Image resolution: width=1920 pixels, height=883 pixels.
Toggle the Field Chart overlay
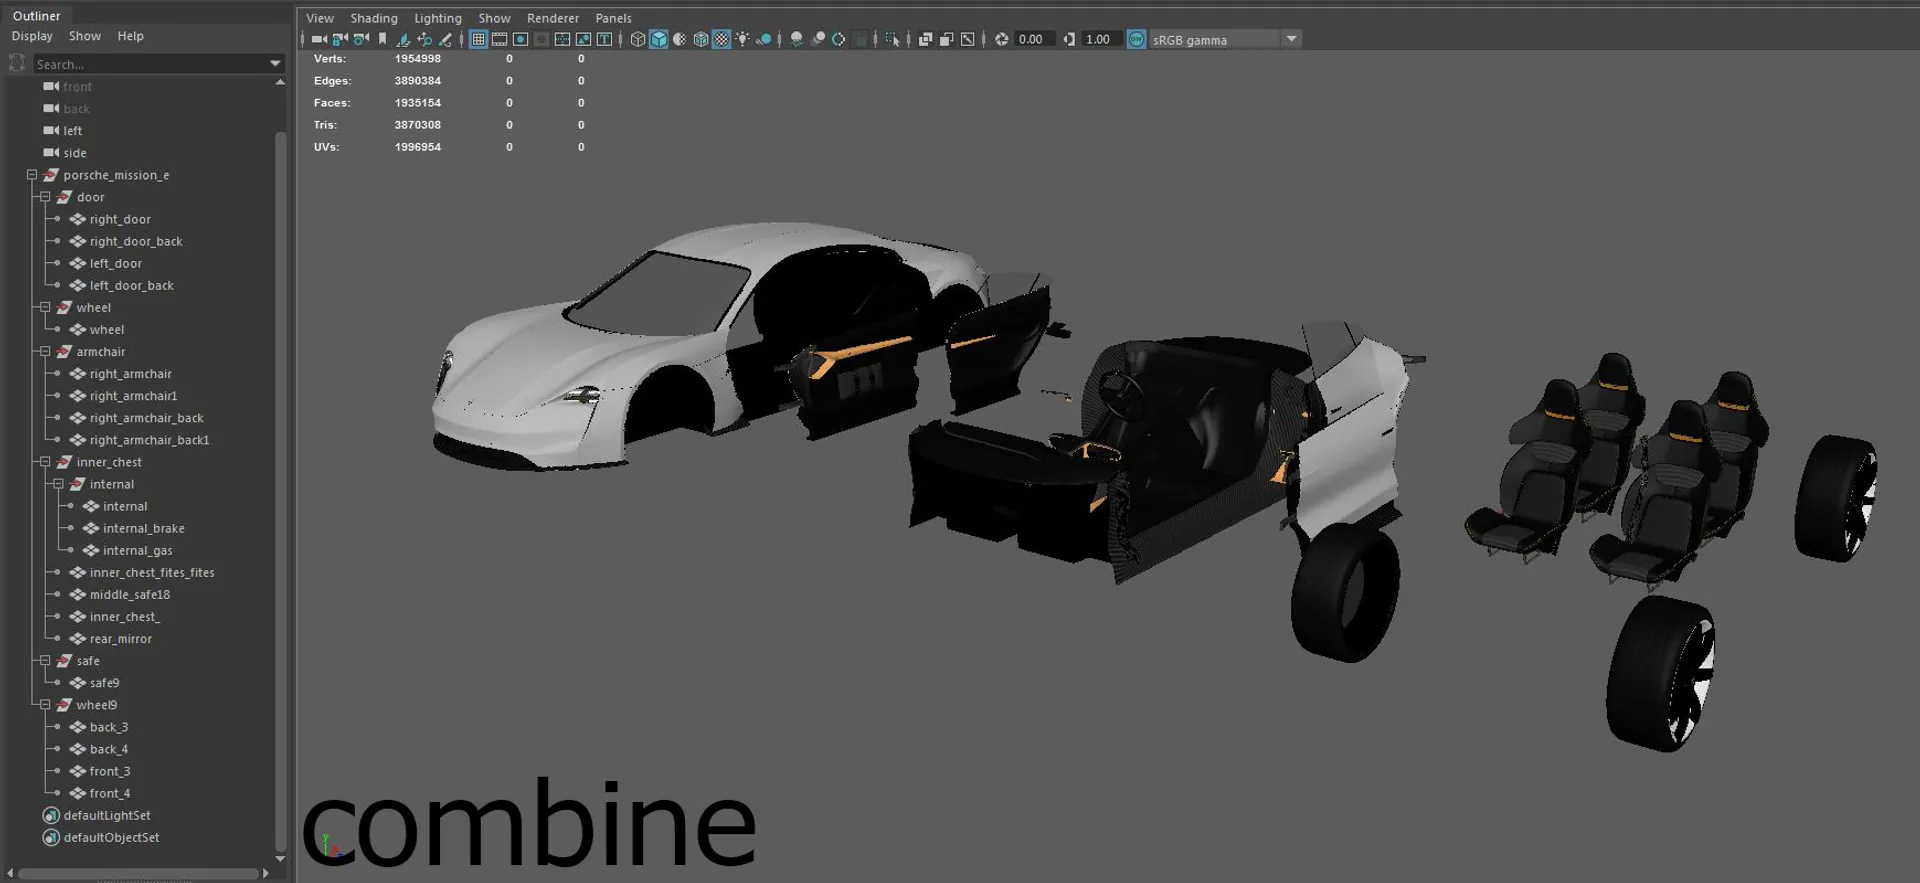562,39
